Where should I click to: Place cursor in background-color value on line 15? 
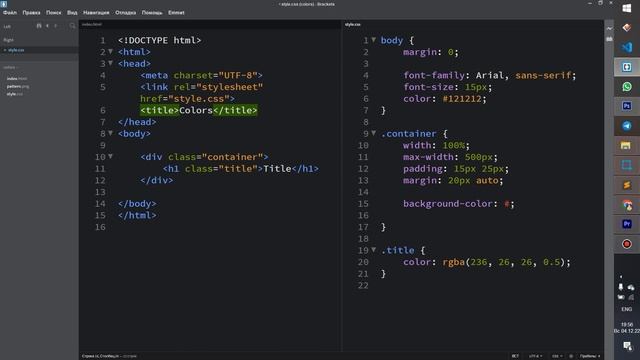(507, 204)
